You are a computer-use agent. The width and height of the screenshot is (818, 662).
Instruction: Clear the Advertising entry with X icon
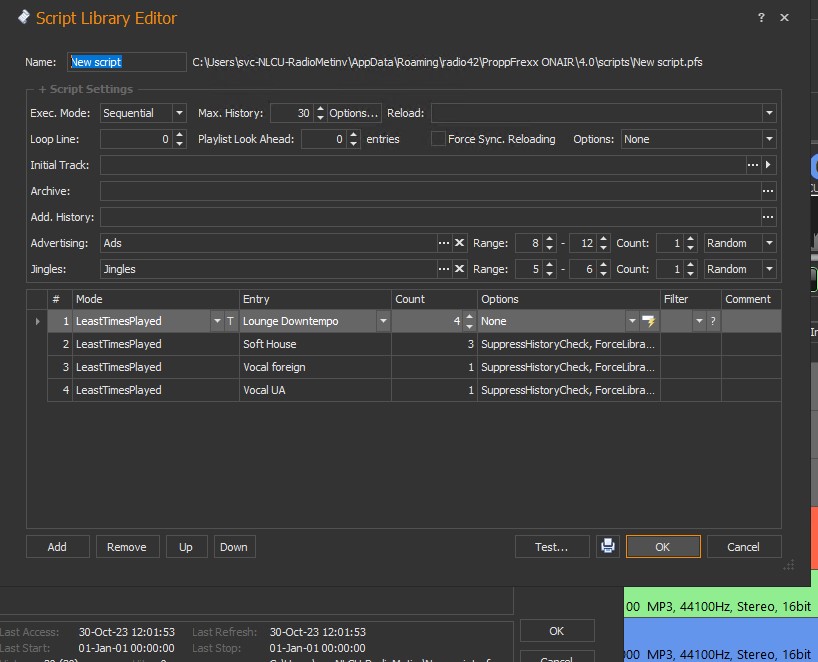[x=460, y=243]
